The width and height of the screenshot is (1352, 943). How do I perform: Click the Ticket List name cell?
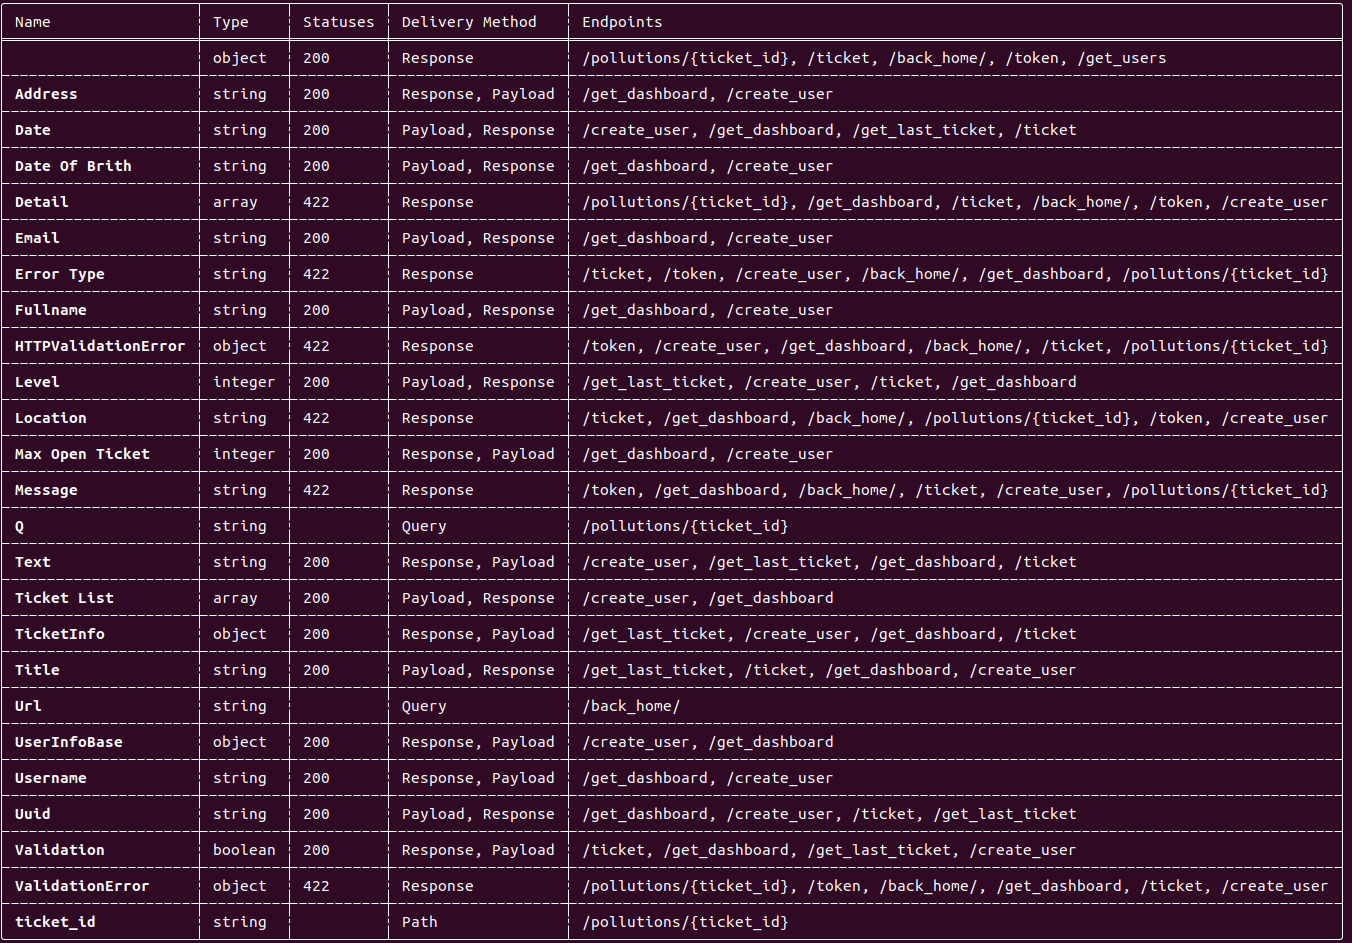(64, 598)
